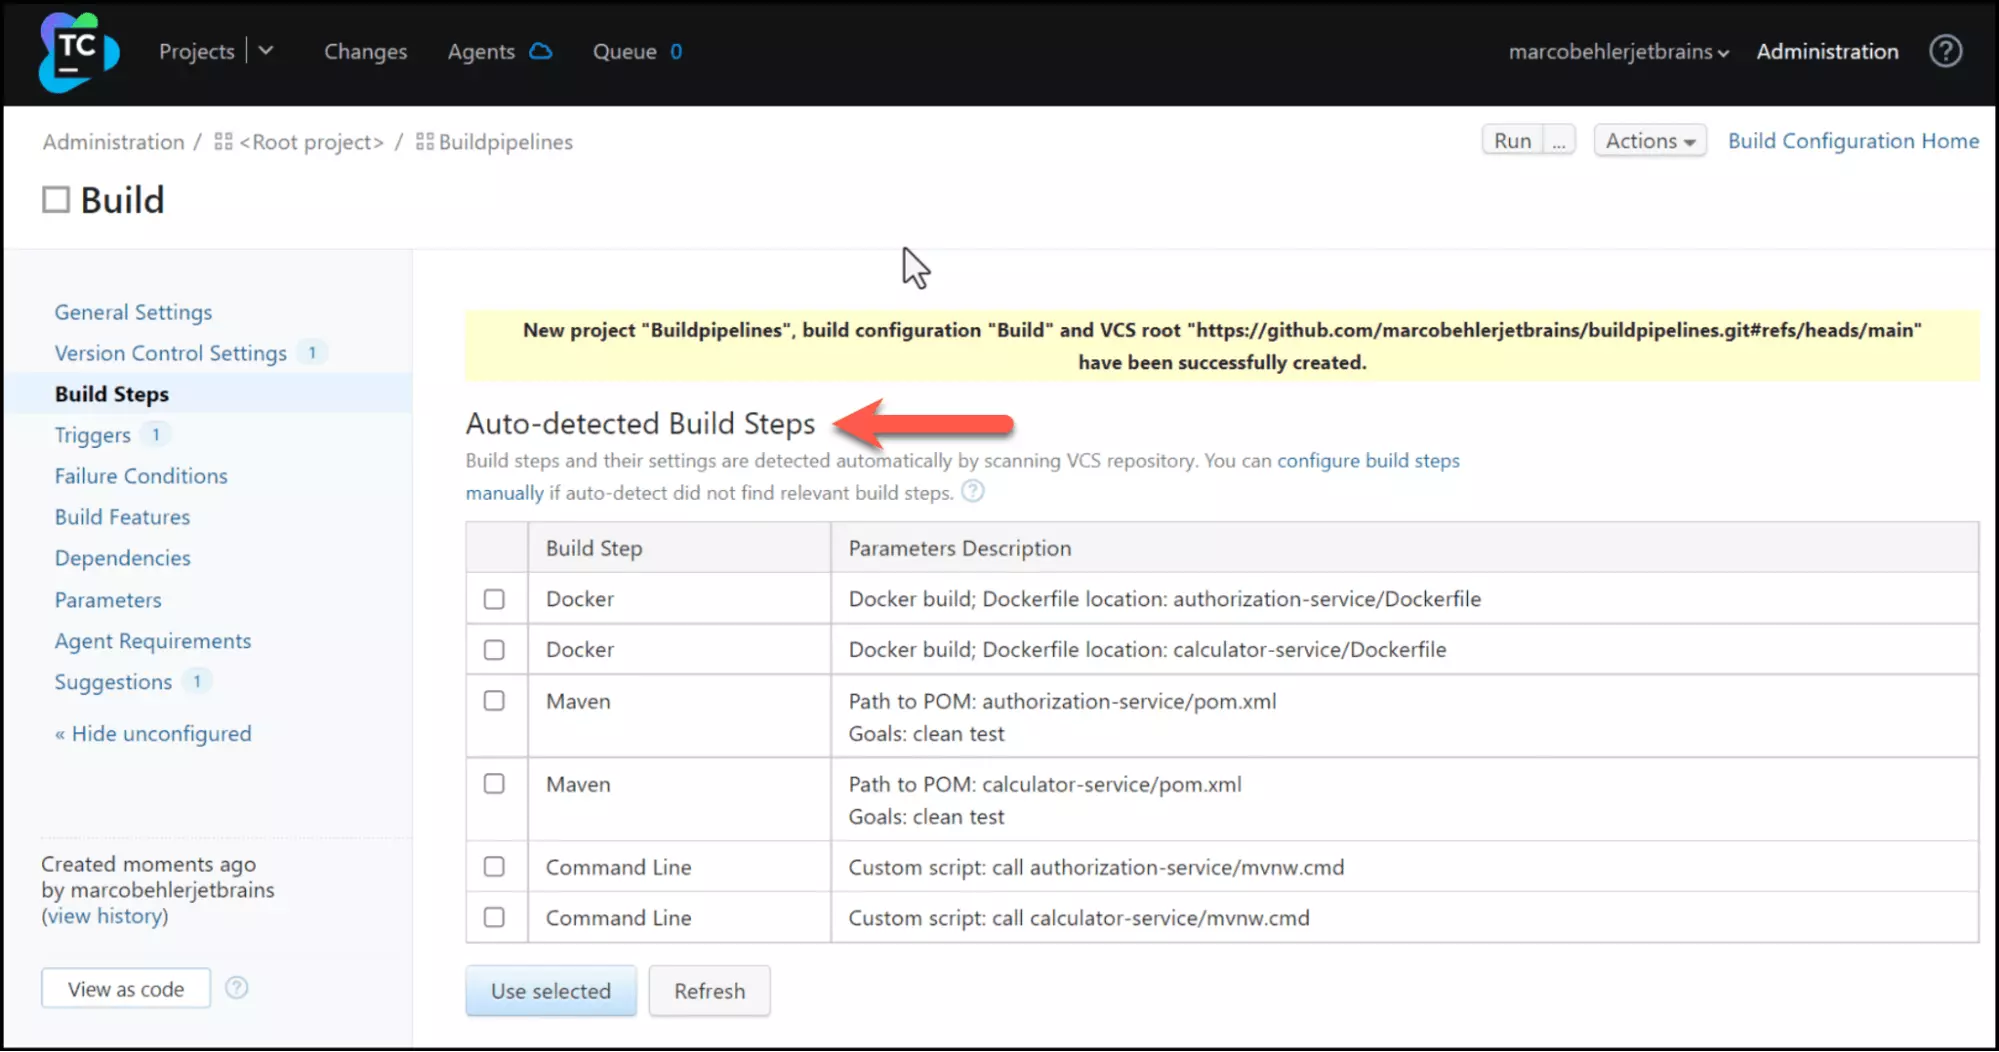Open the help question mark icon in header

click(1945, 51)
